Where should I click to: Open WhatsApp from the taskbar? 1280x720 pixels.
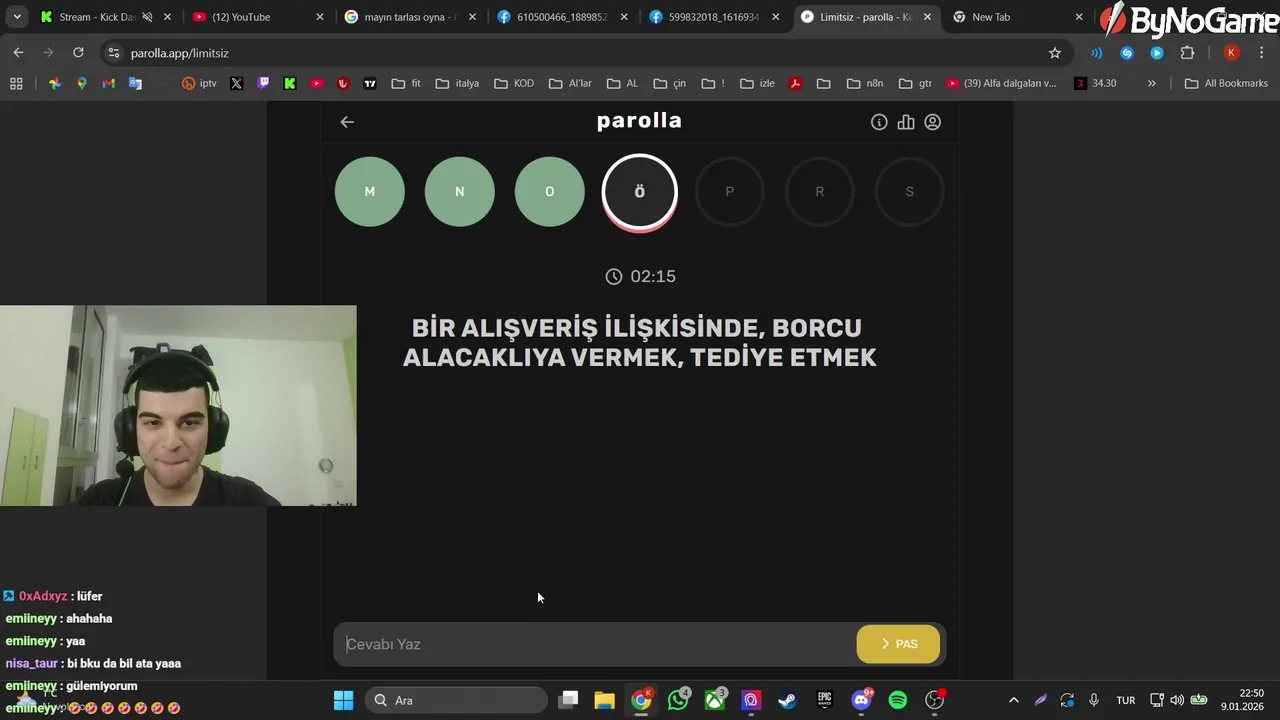click(x=679, y=700)
